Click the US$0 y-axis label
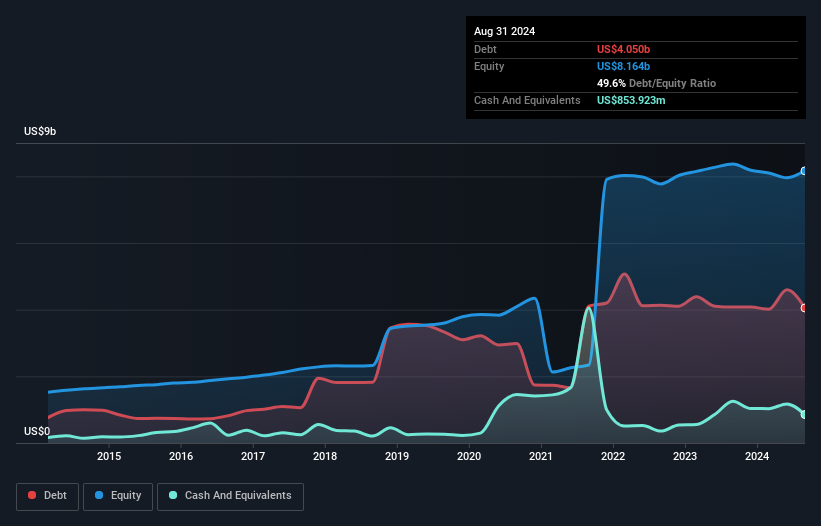This screenshot has height=526, width=821. [37, 431]
